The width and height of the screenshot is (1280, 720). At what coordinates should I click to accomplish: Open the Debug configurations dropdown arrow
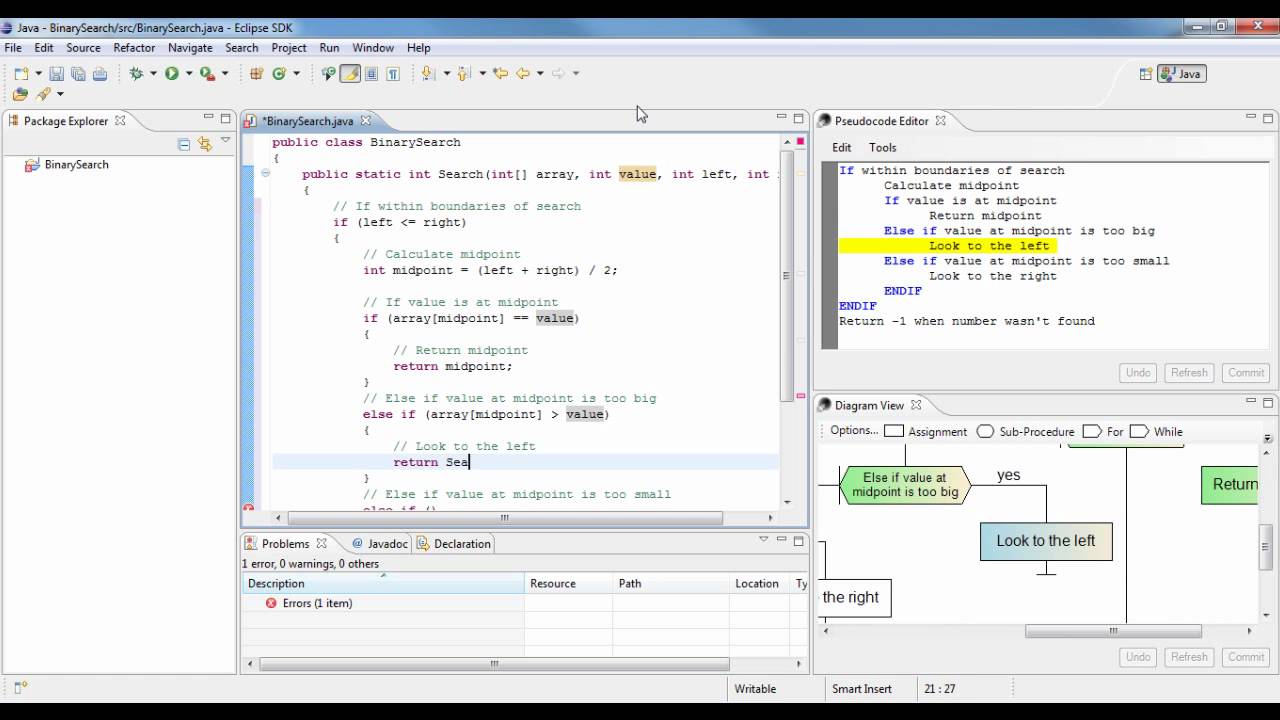pos(153,73)
